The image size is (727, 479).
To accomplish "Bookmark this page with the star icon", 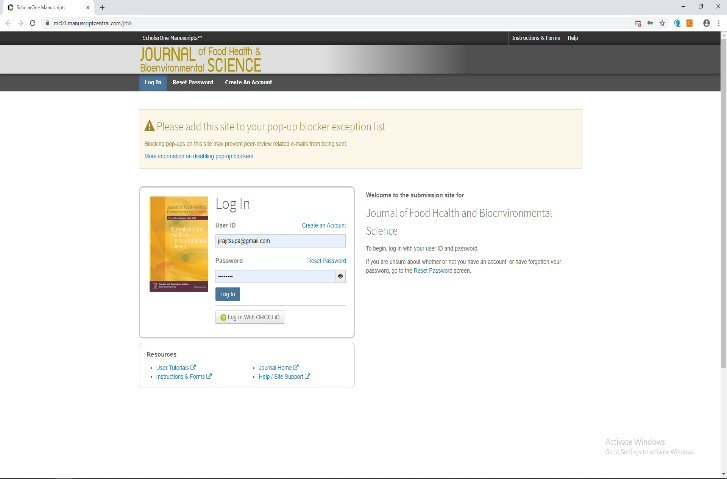I will 663,23.
